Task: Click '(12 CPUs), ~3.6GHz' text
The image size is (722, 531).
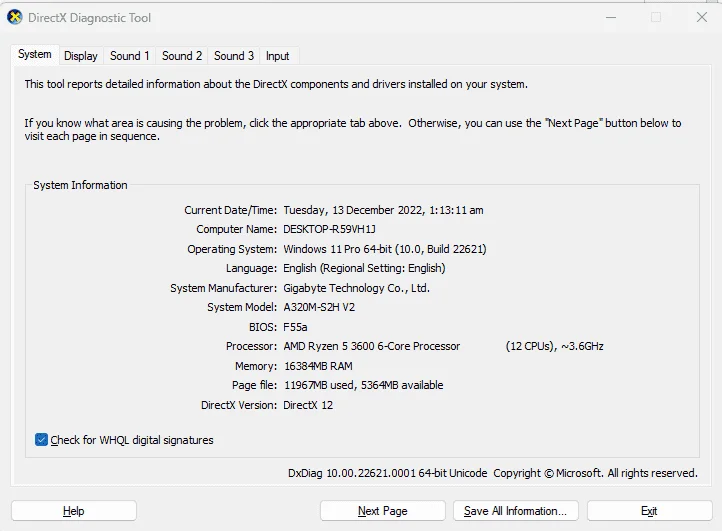Action: click(x=554, y=346)
